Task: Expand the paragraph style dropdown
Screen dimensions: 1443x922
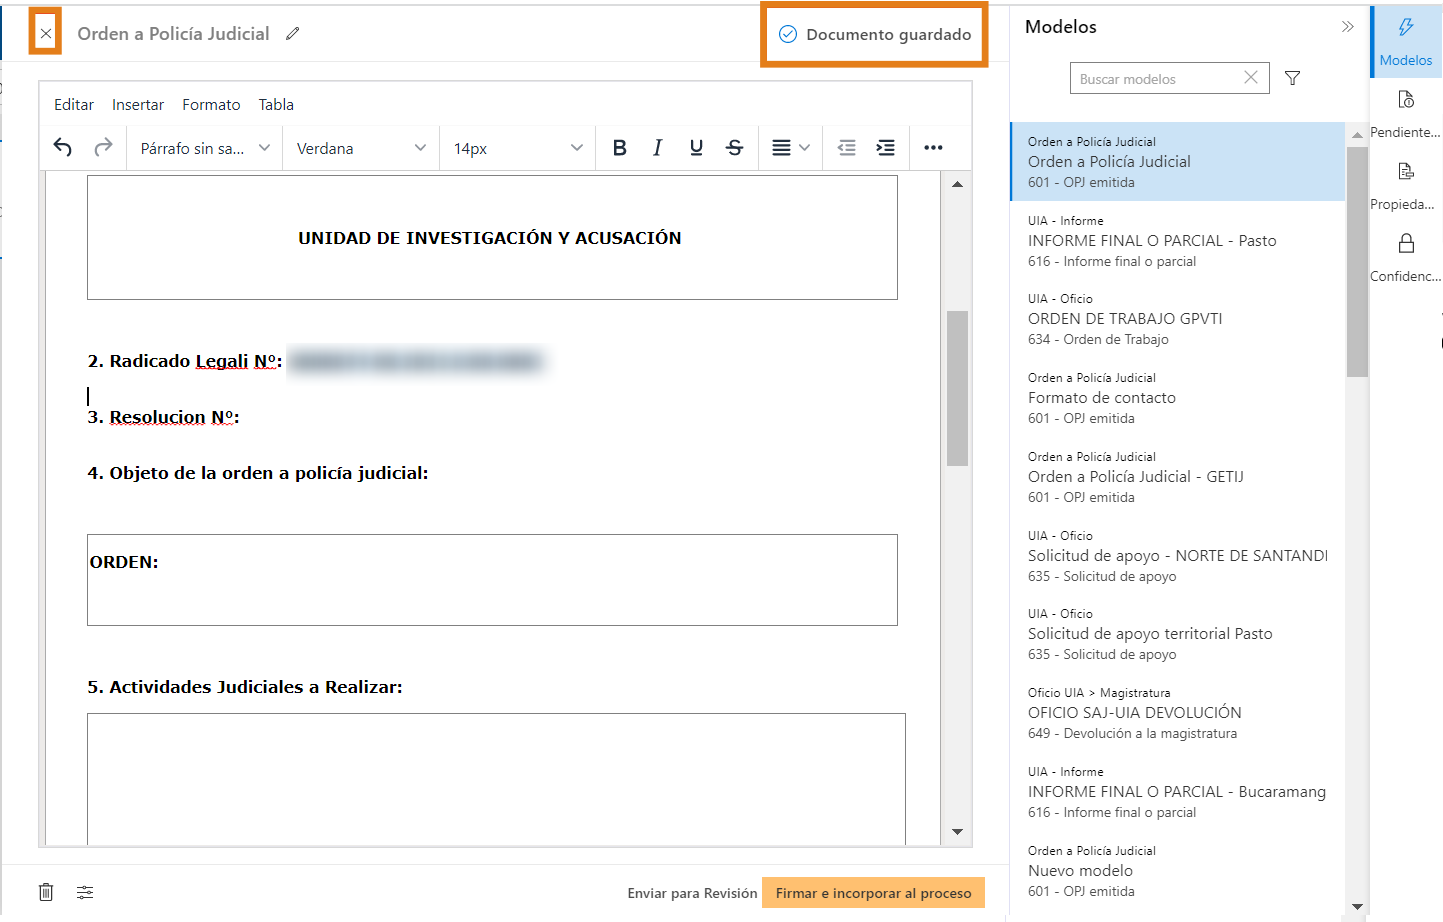Action: (x=205, y=148)
